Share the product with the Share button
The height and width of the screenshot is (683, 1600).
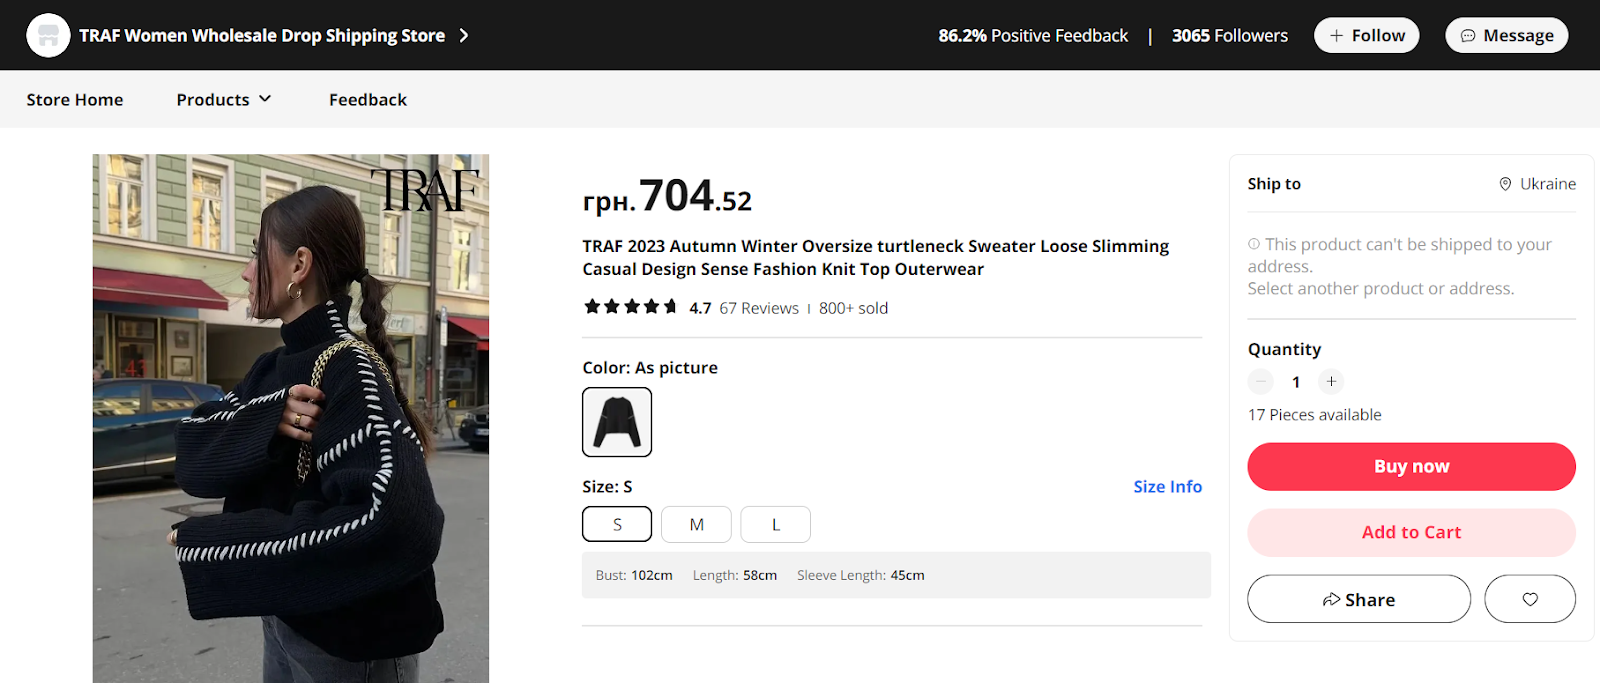(1359, 599)
